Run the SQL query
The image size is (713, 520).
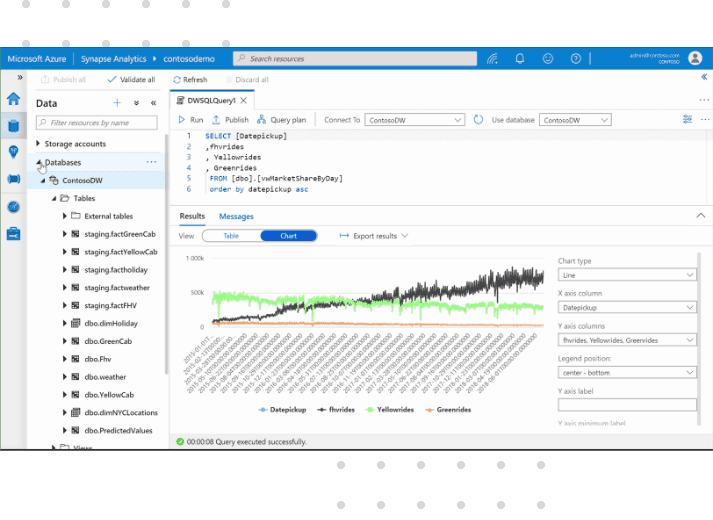point(191,120)
